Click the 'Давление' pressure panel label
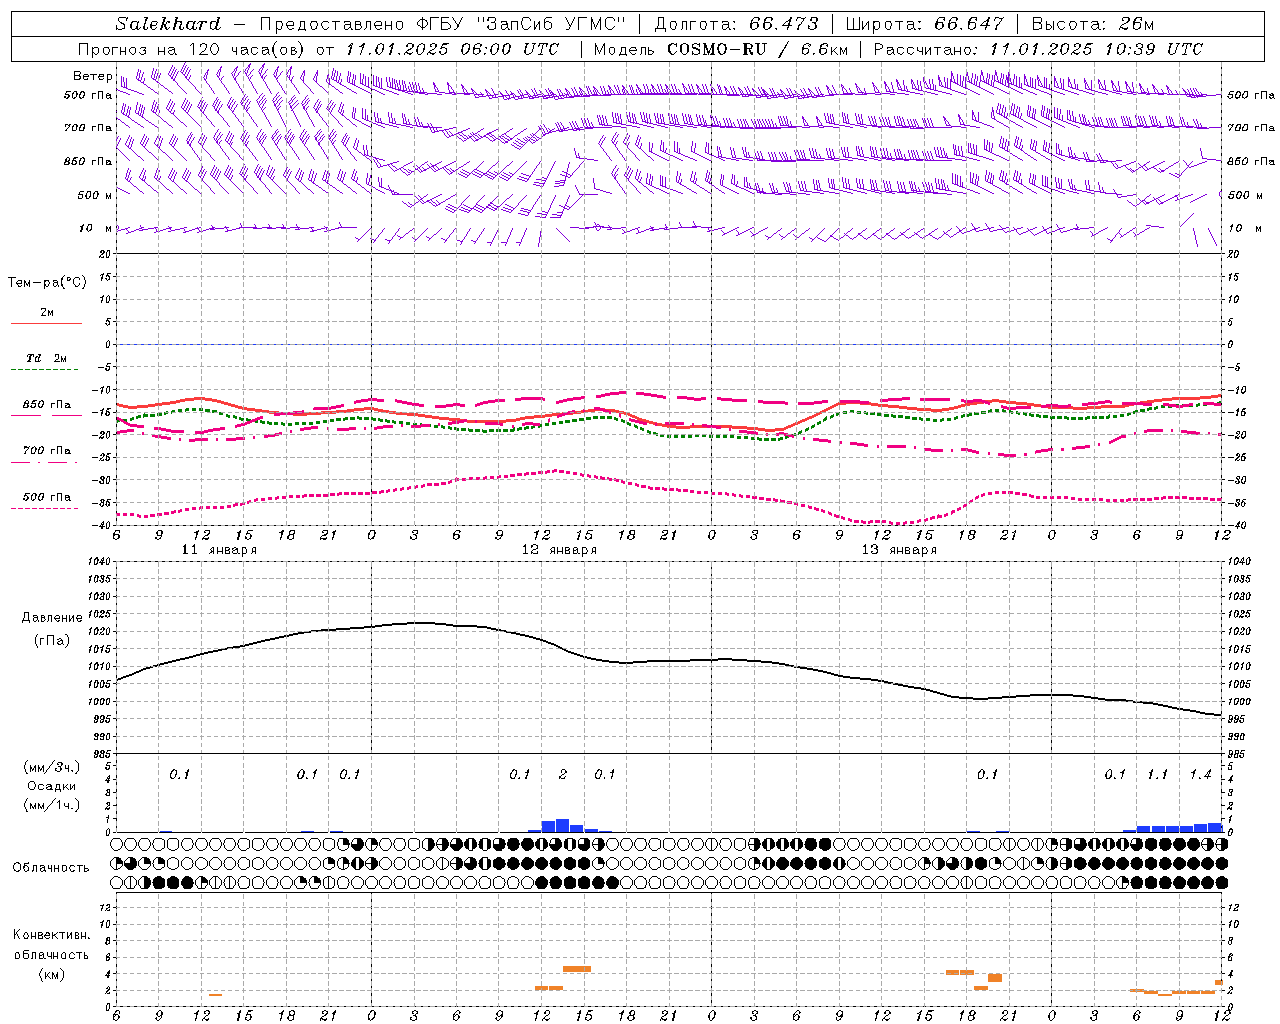Screen dimensions: 1280x1024 52,618
